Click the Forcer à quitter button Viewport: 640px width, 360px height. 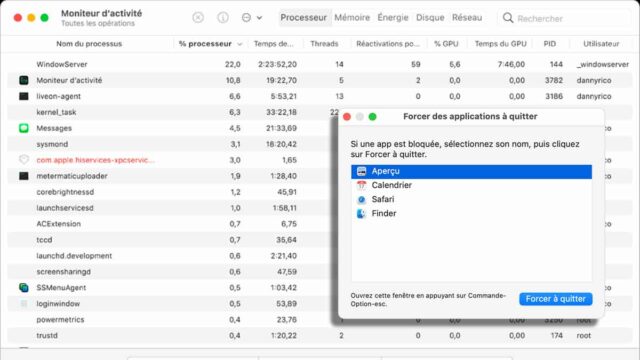coord(556,299)
